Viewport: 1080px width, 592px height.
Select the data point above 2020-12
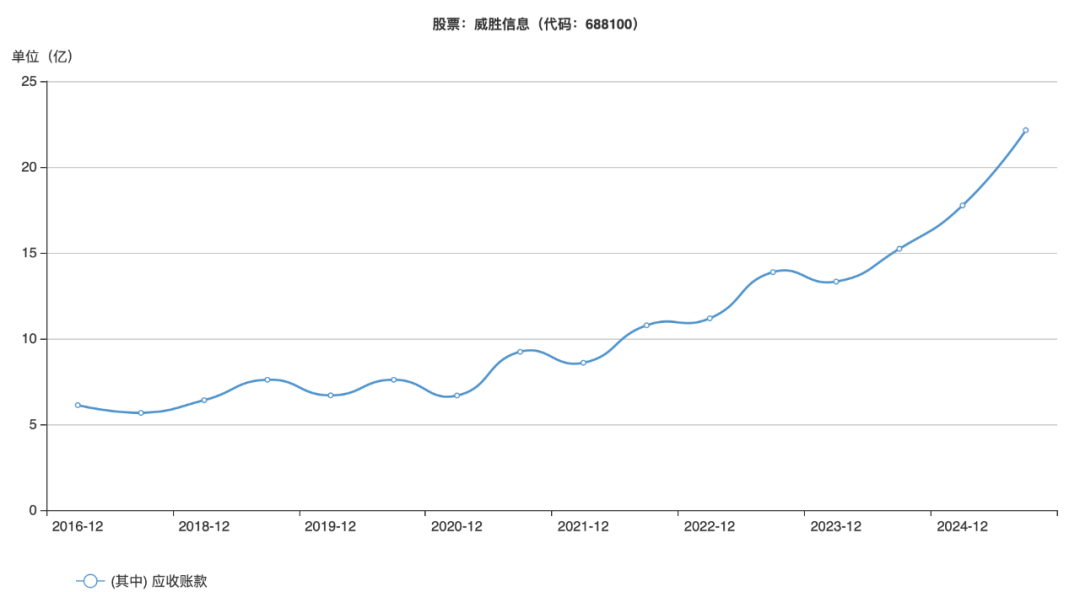coord(457,396)
